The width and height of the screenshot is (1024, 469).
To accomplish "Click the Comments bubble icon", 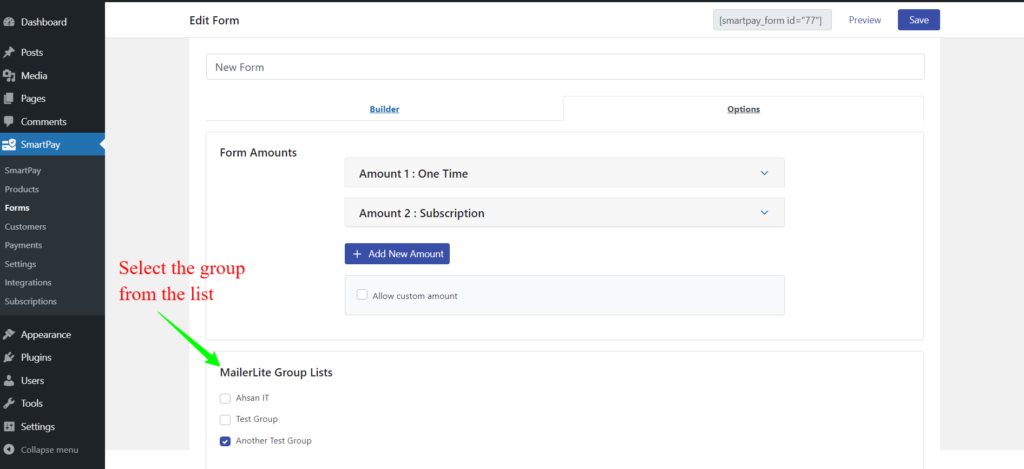I will [x=9, y=121].
